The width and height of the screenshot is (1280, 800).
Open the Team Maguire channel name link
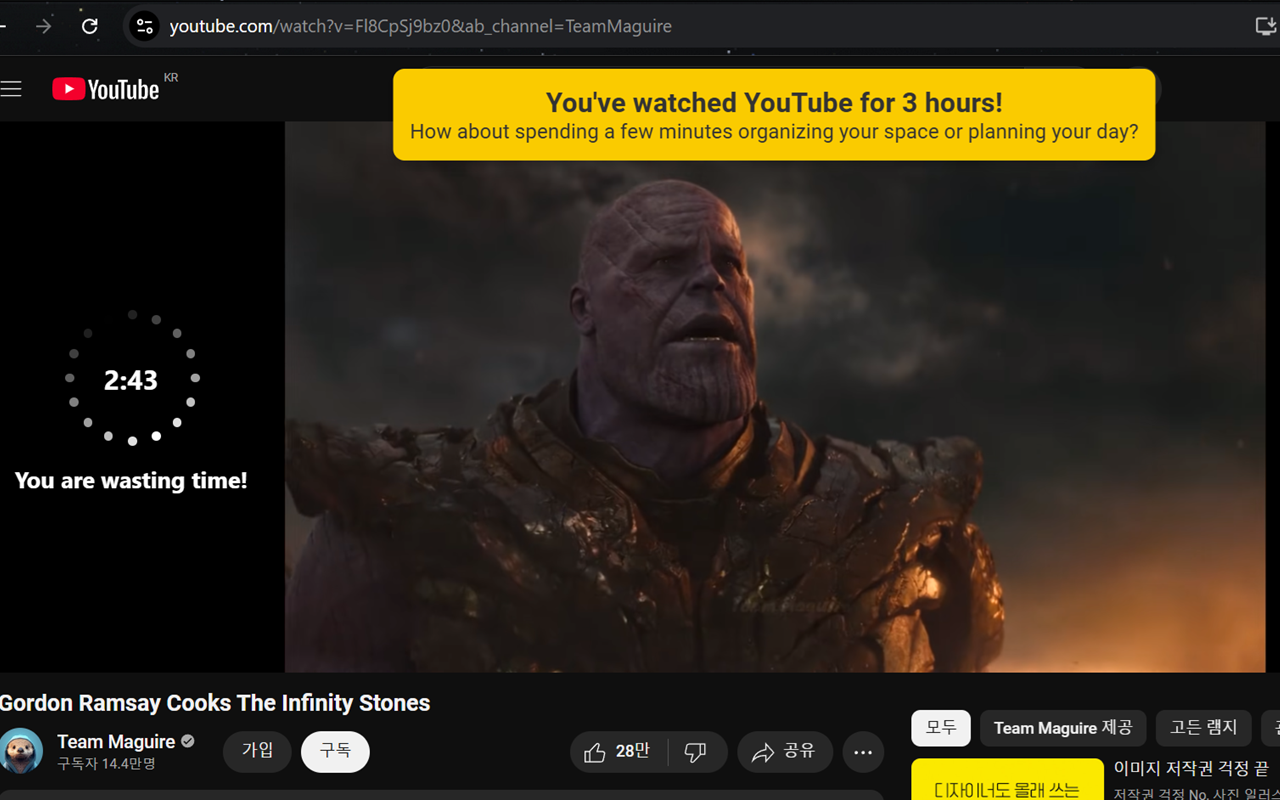click(x=116, y=742)
